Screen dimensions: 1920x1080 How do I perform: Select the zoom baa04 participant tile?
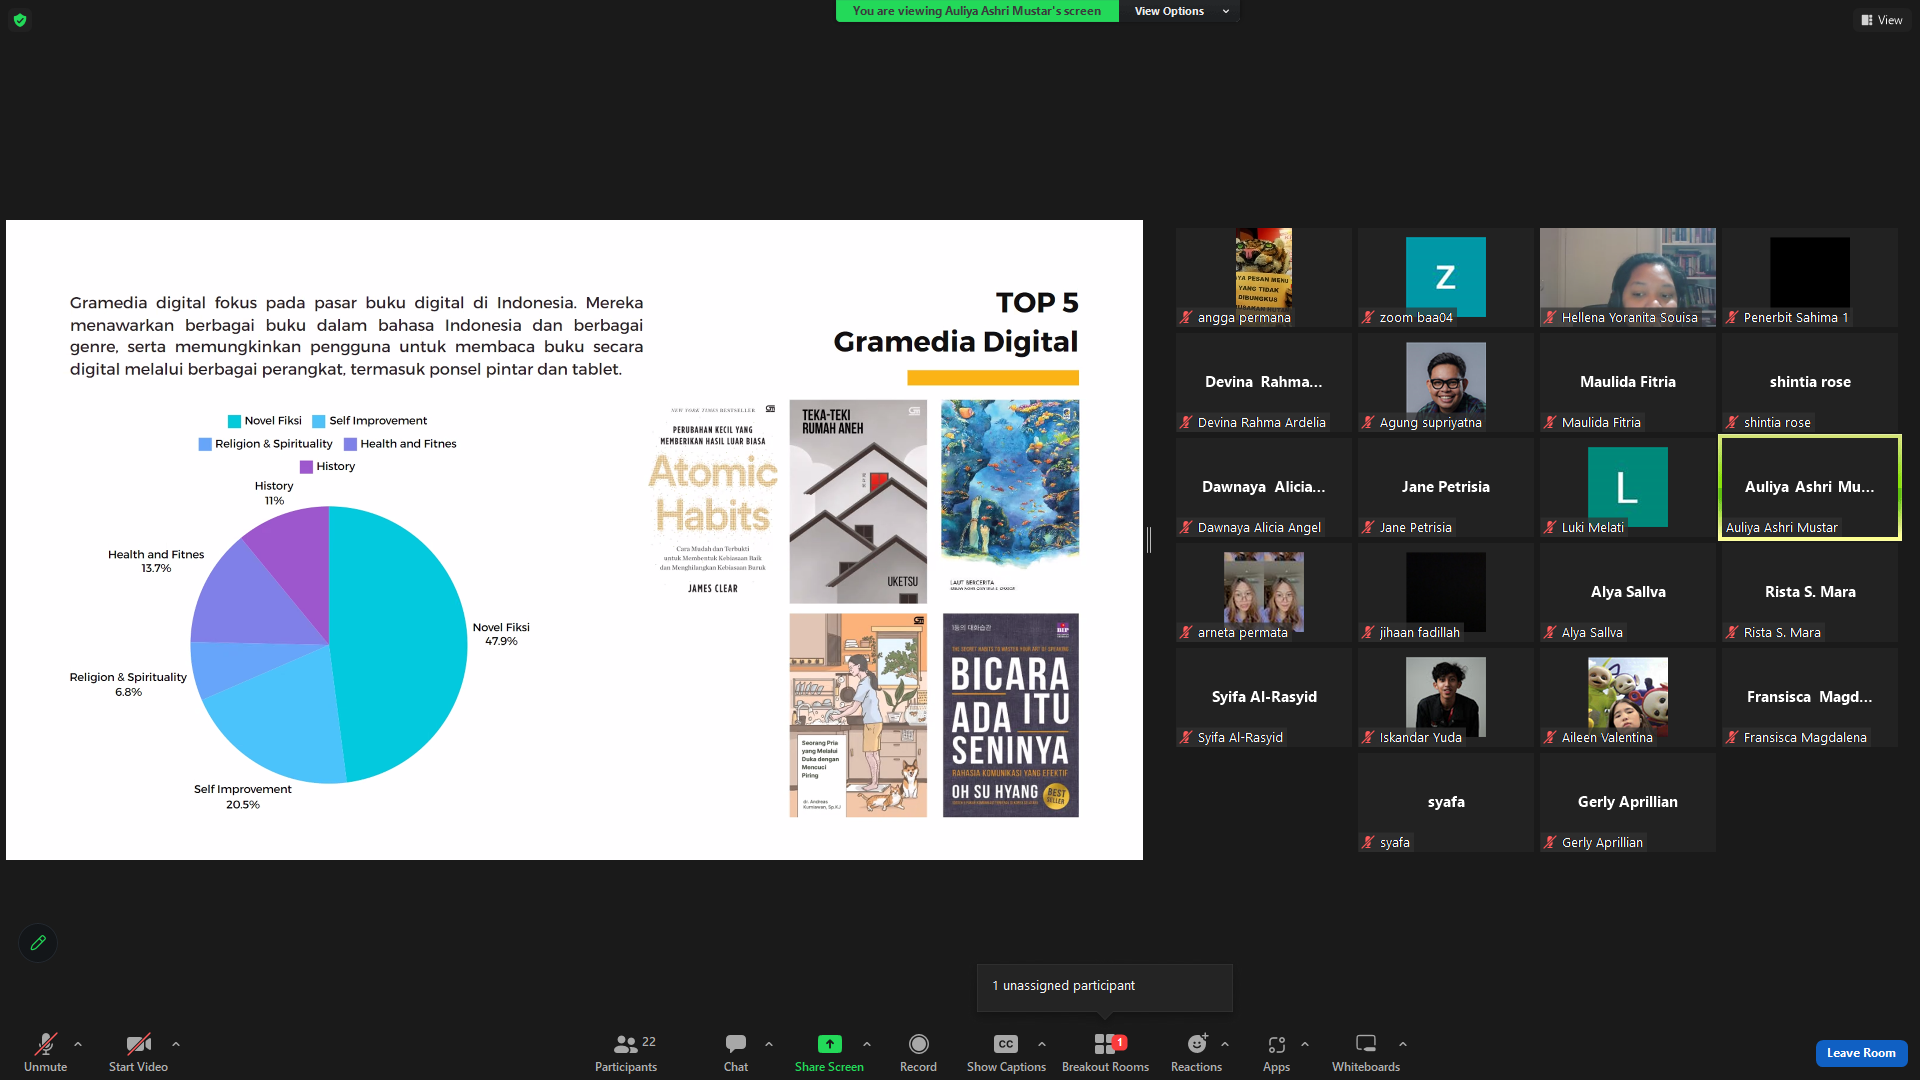tap(1446, 277)
